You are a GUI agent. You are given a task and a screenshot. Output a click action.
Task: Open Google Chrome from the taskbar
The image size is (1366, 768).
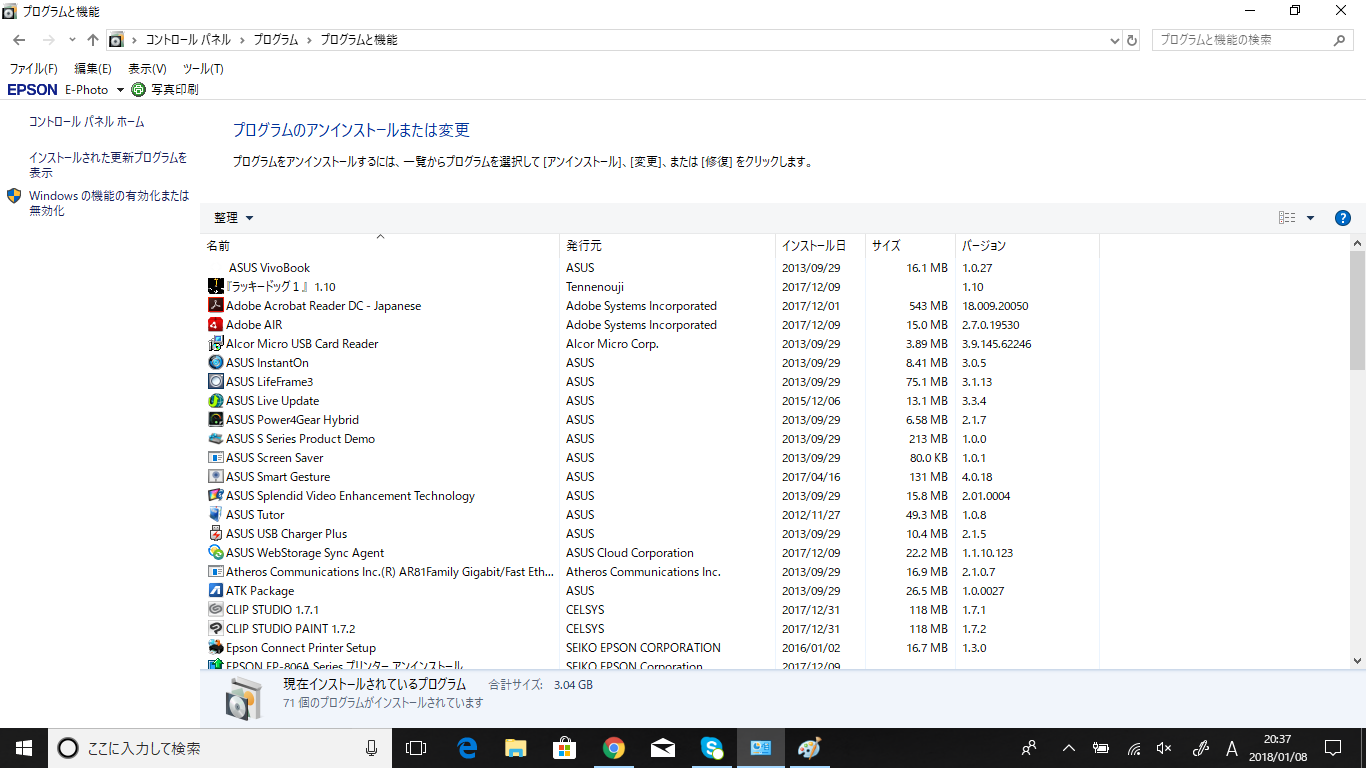(x=614, y=748)
